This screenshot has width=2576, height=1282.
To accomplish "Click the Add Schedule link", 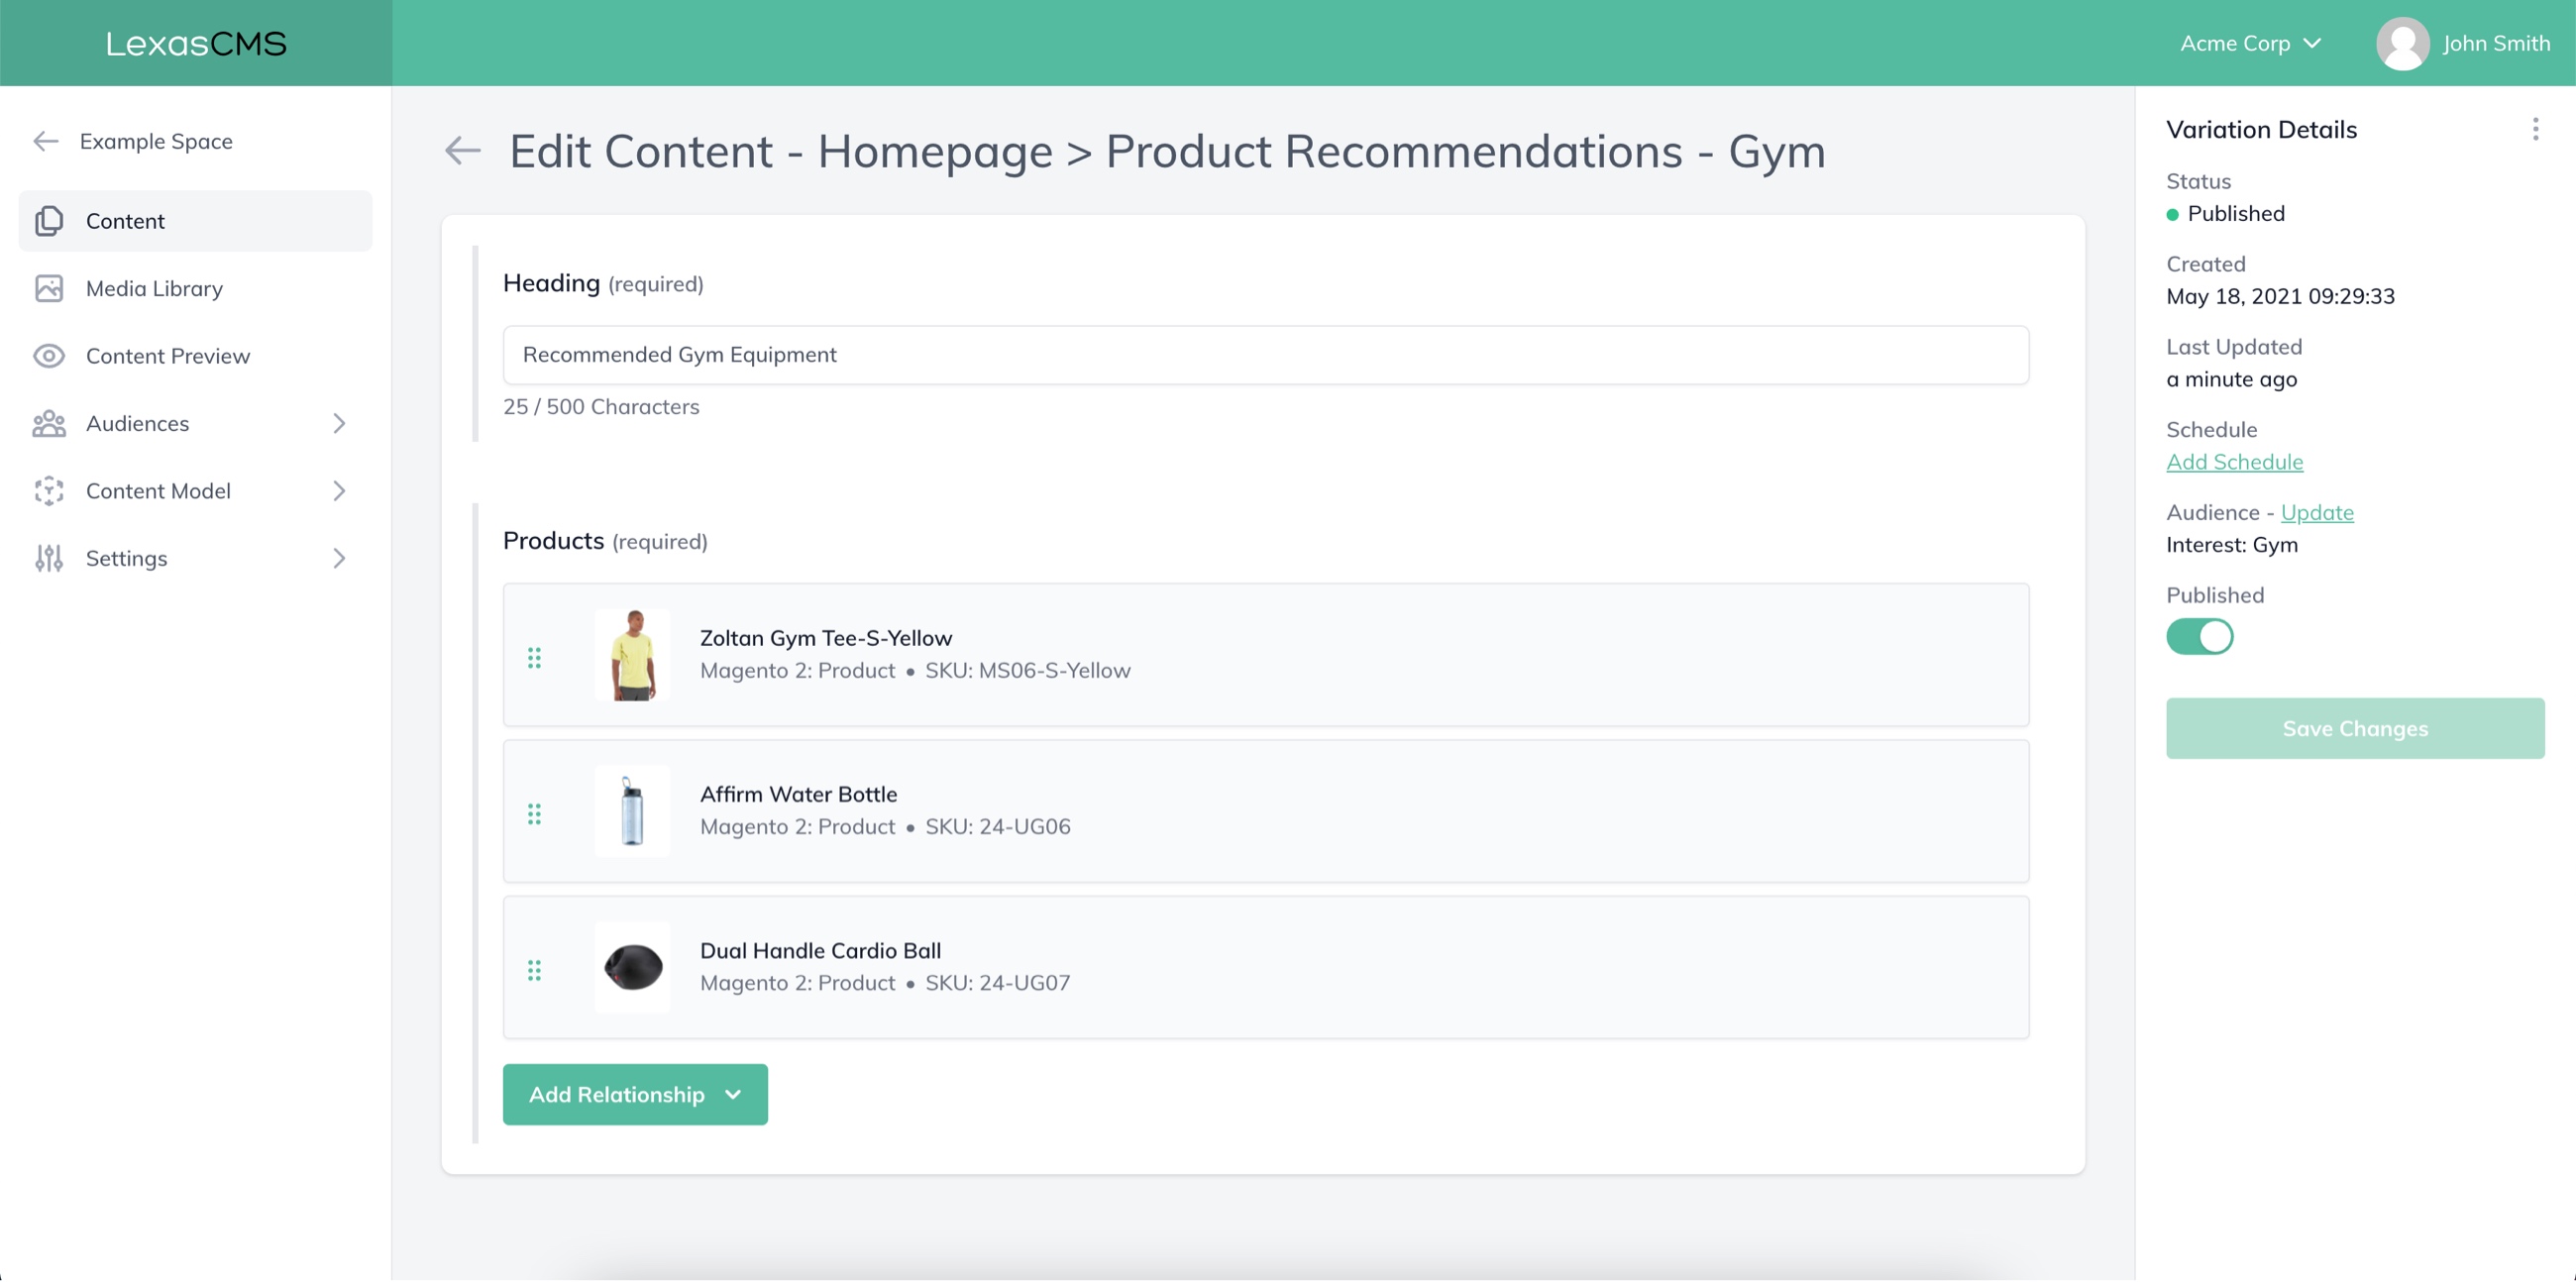I will 2234,462.
